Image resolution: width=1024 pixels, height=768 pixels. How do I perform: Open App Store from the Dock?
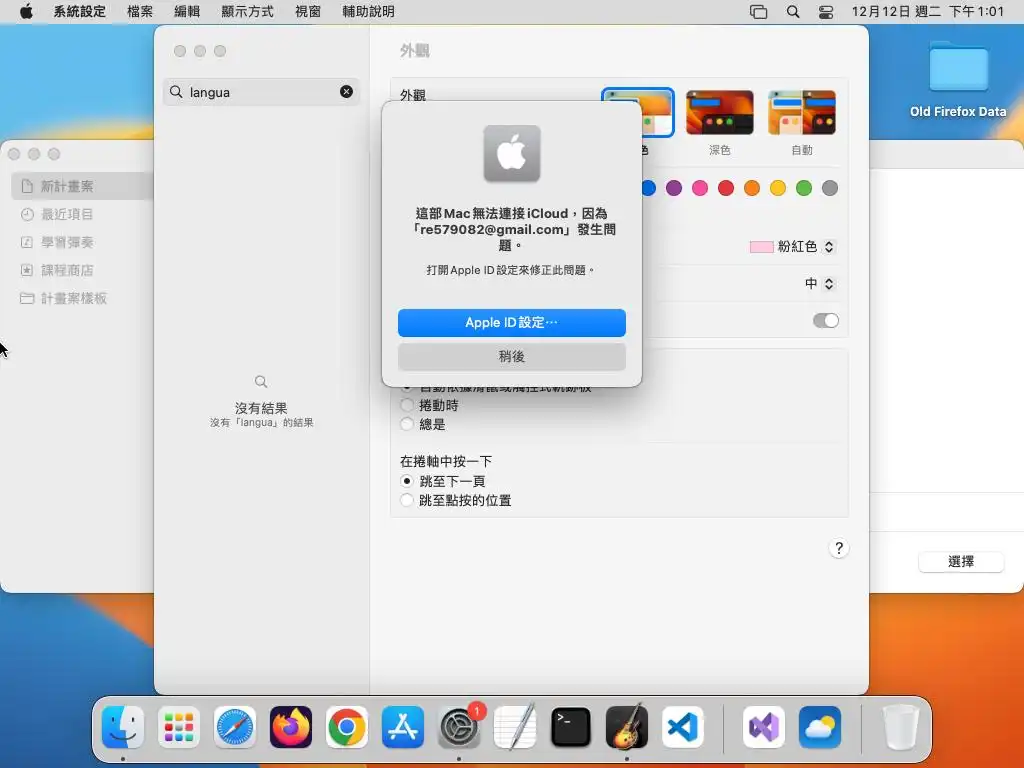click(x=403, y=727)
